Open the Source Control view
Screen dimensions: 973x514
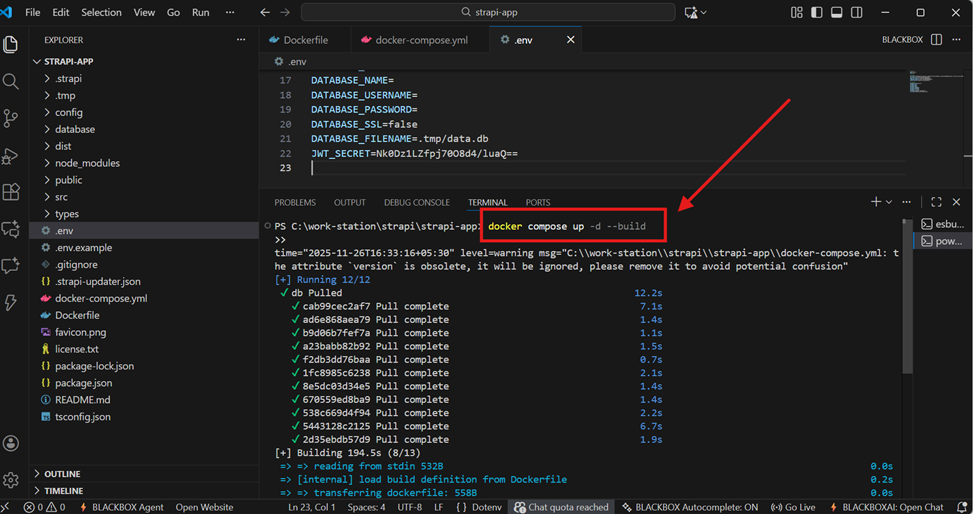11,118
